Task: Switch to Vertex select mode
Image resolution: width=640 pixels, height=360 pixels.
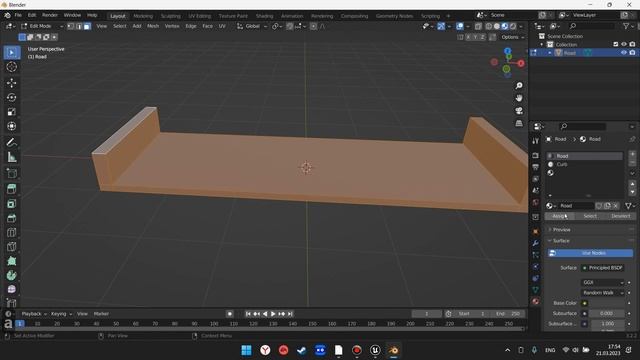Action: tap(71, 26)
